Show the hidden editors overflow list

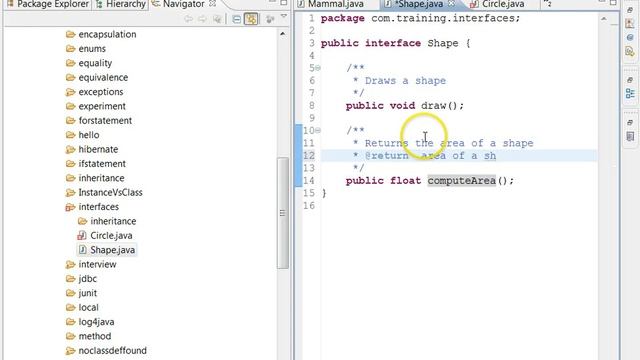click(548, 4)
